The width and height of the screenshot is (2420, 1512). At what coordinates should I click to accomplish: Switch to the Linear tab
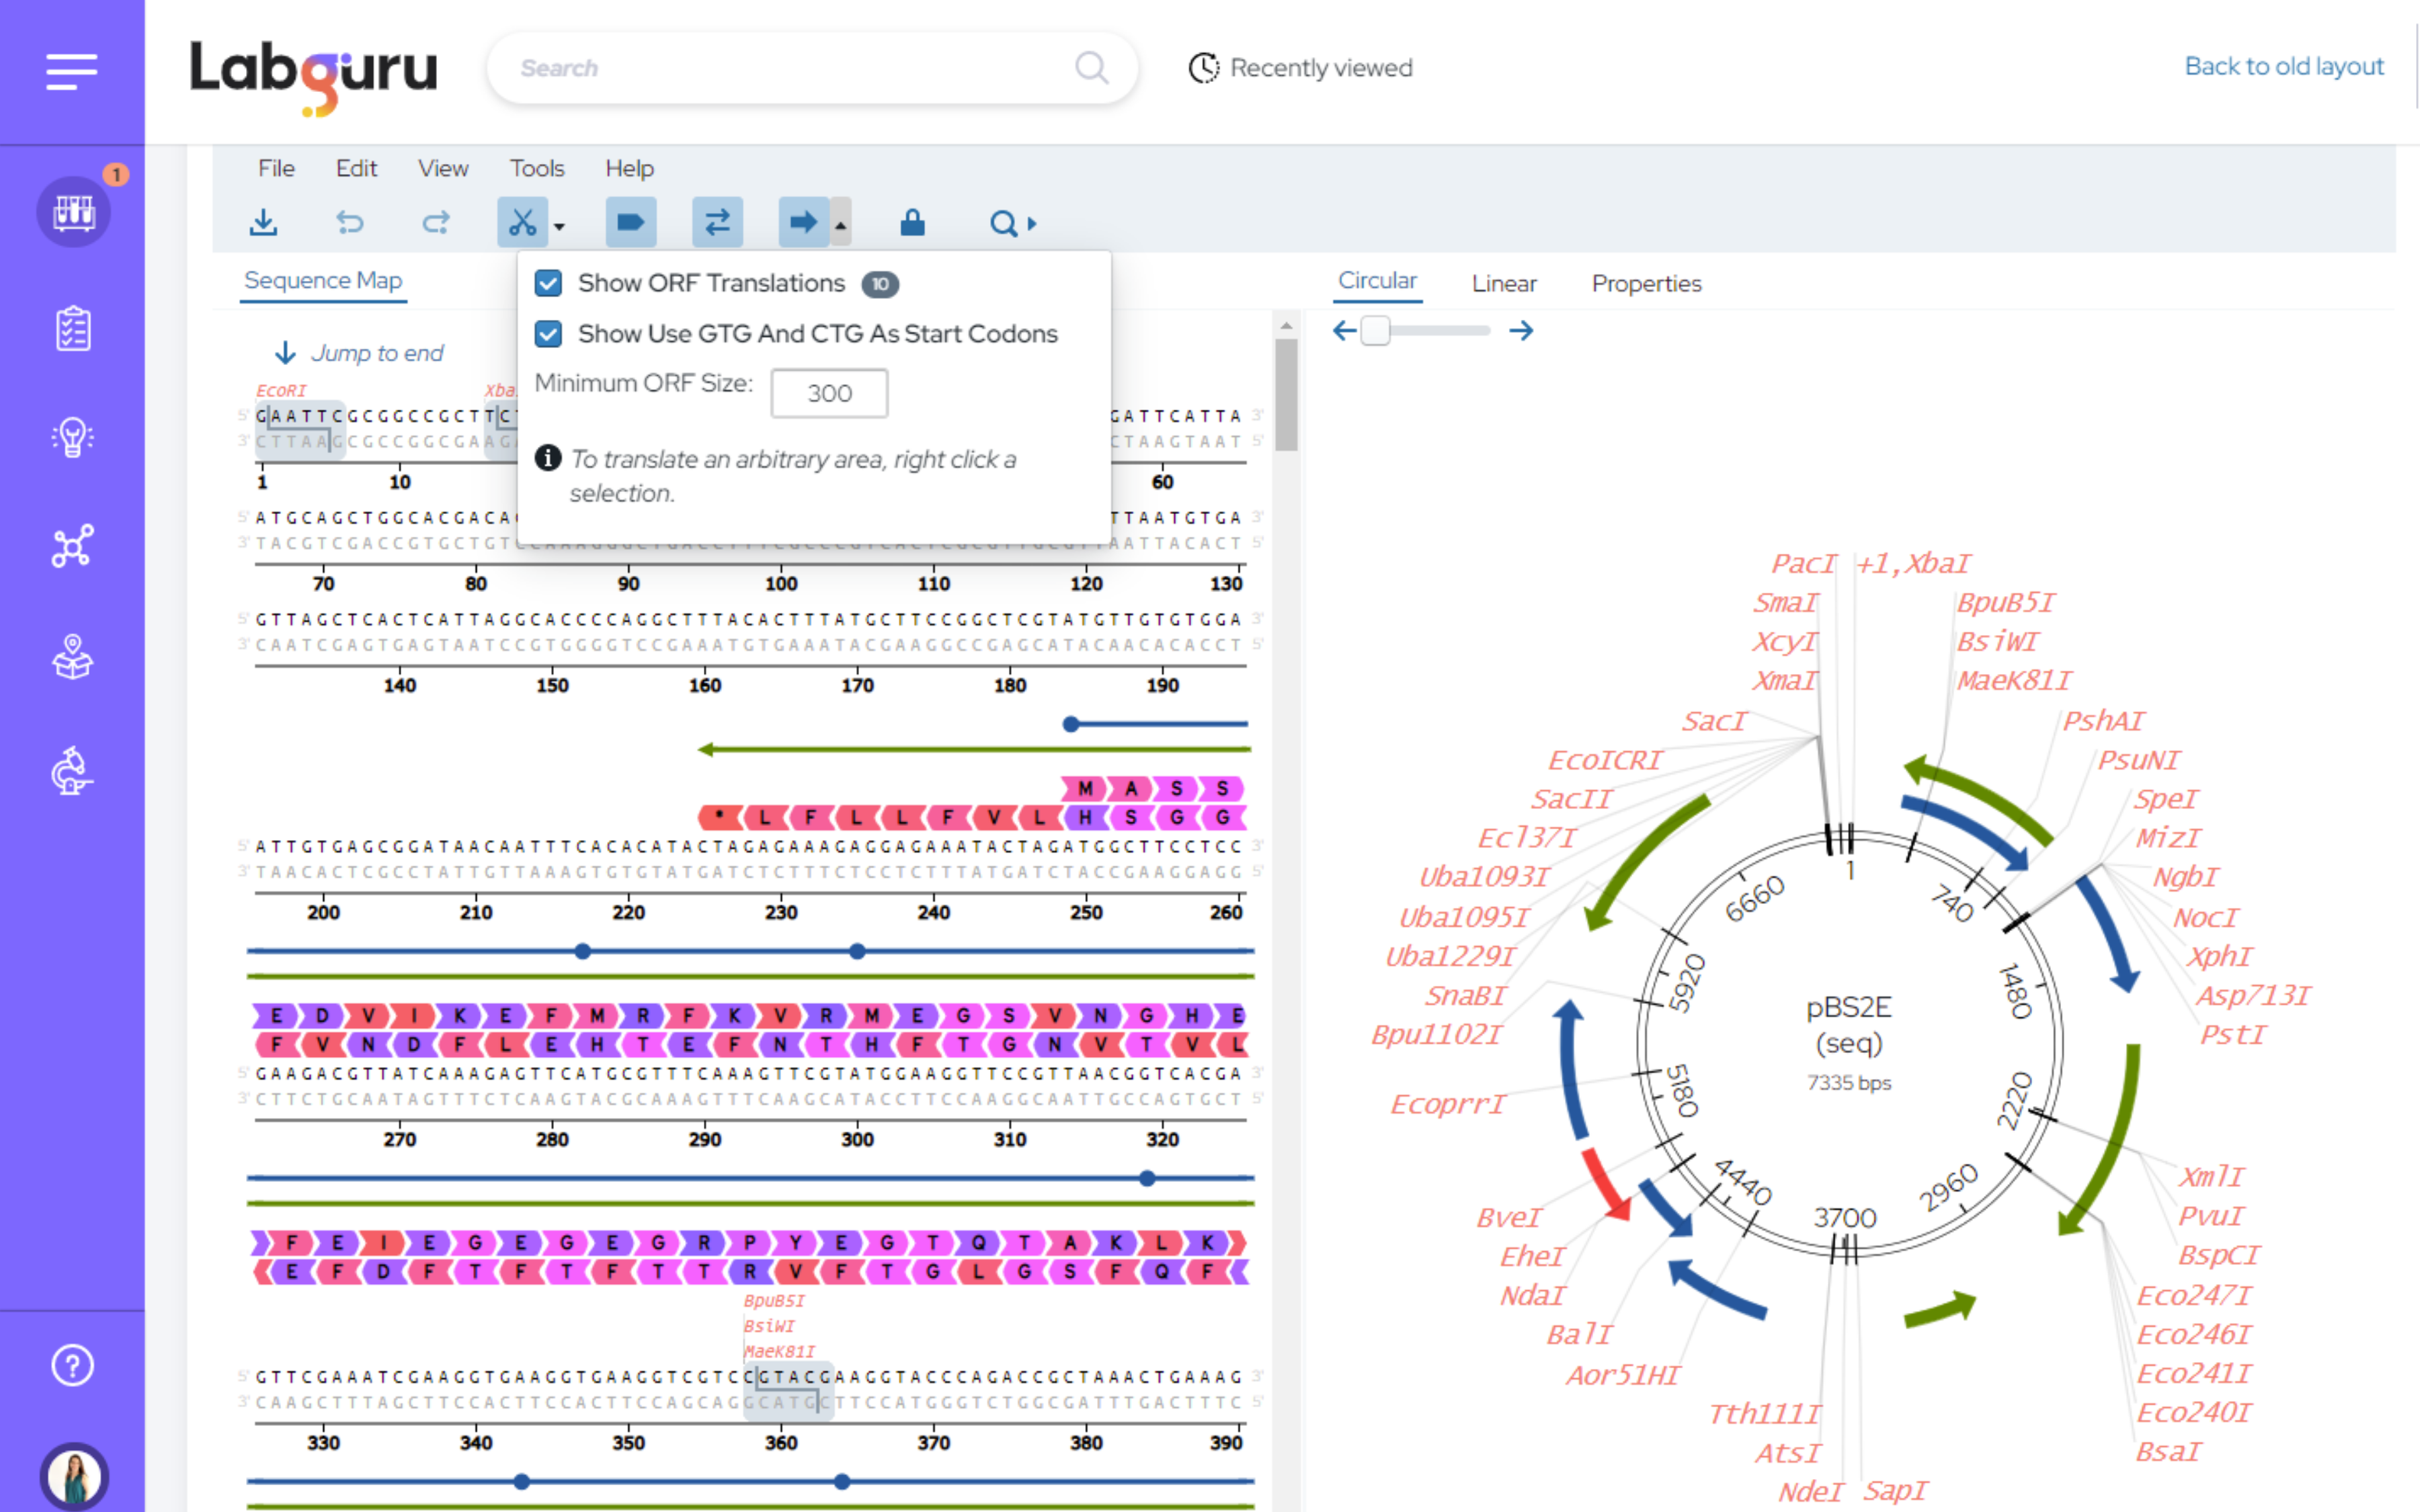pos(1503,283)
